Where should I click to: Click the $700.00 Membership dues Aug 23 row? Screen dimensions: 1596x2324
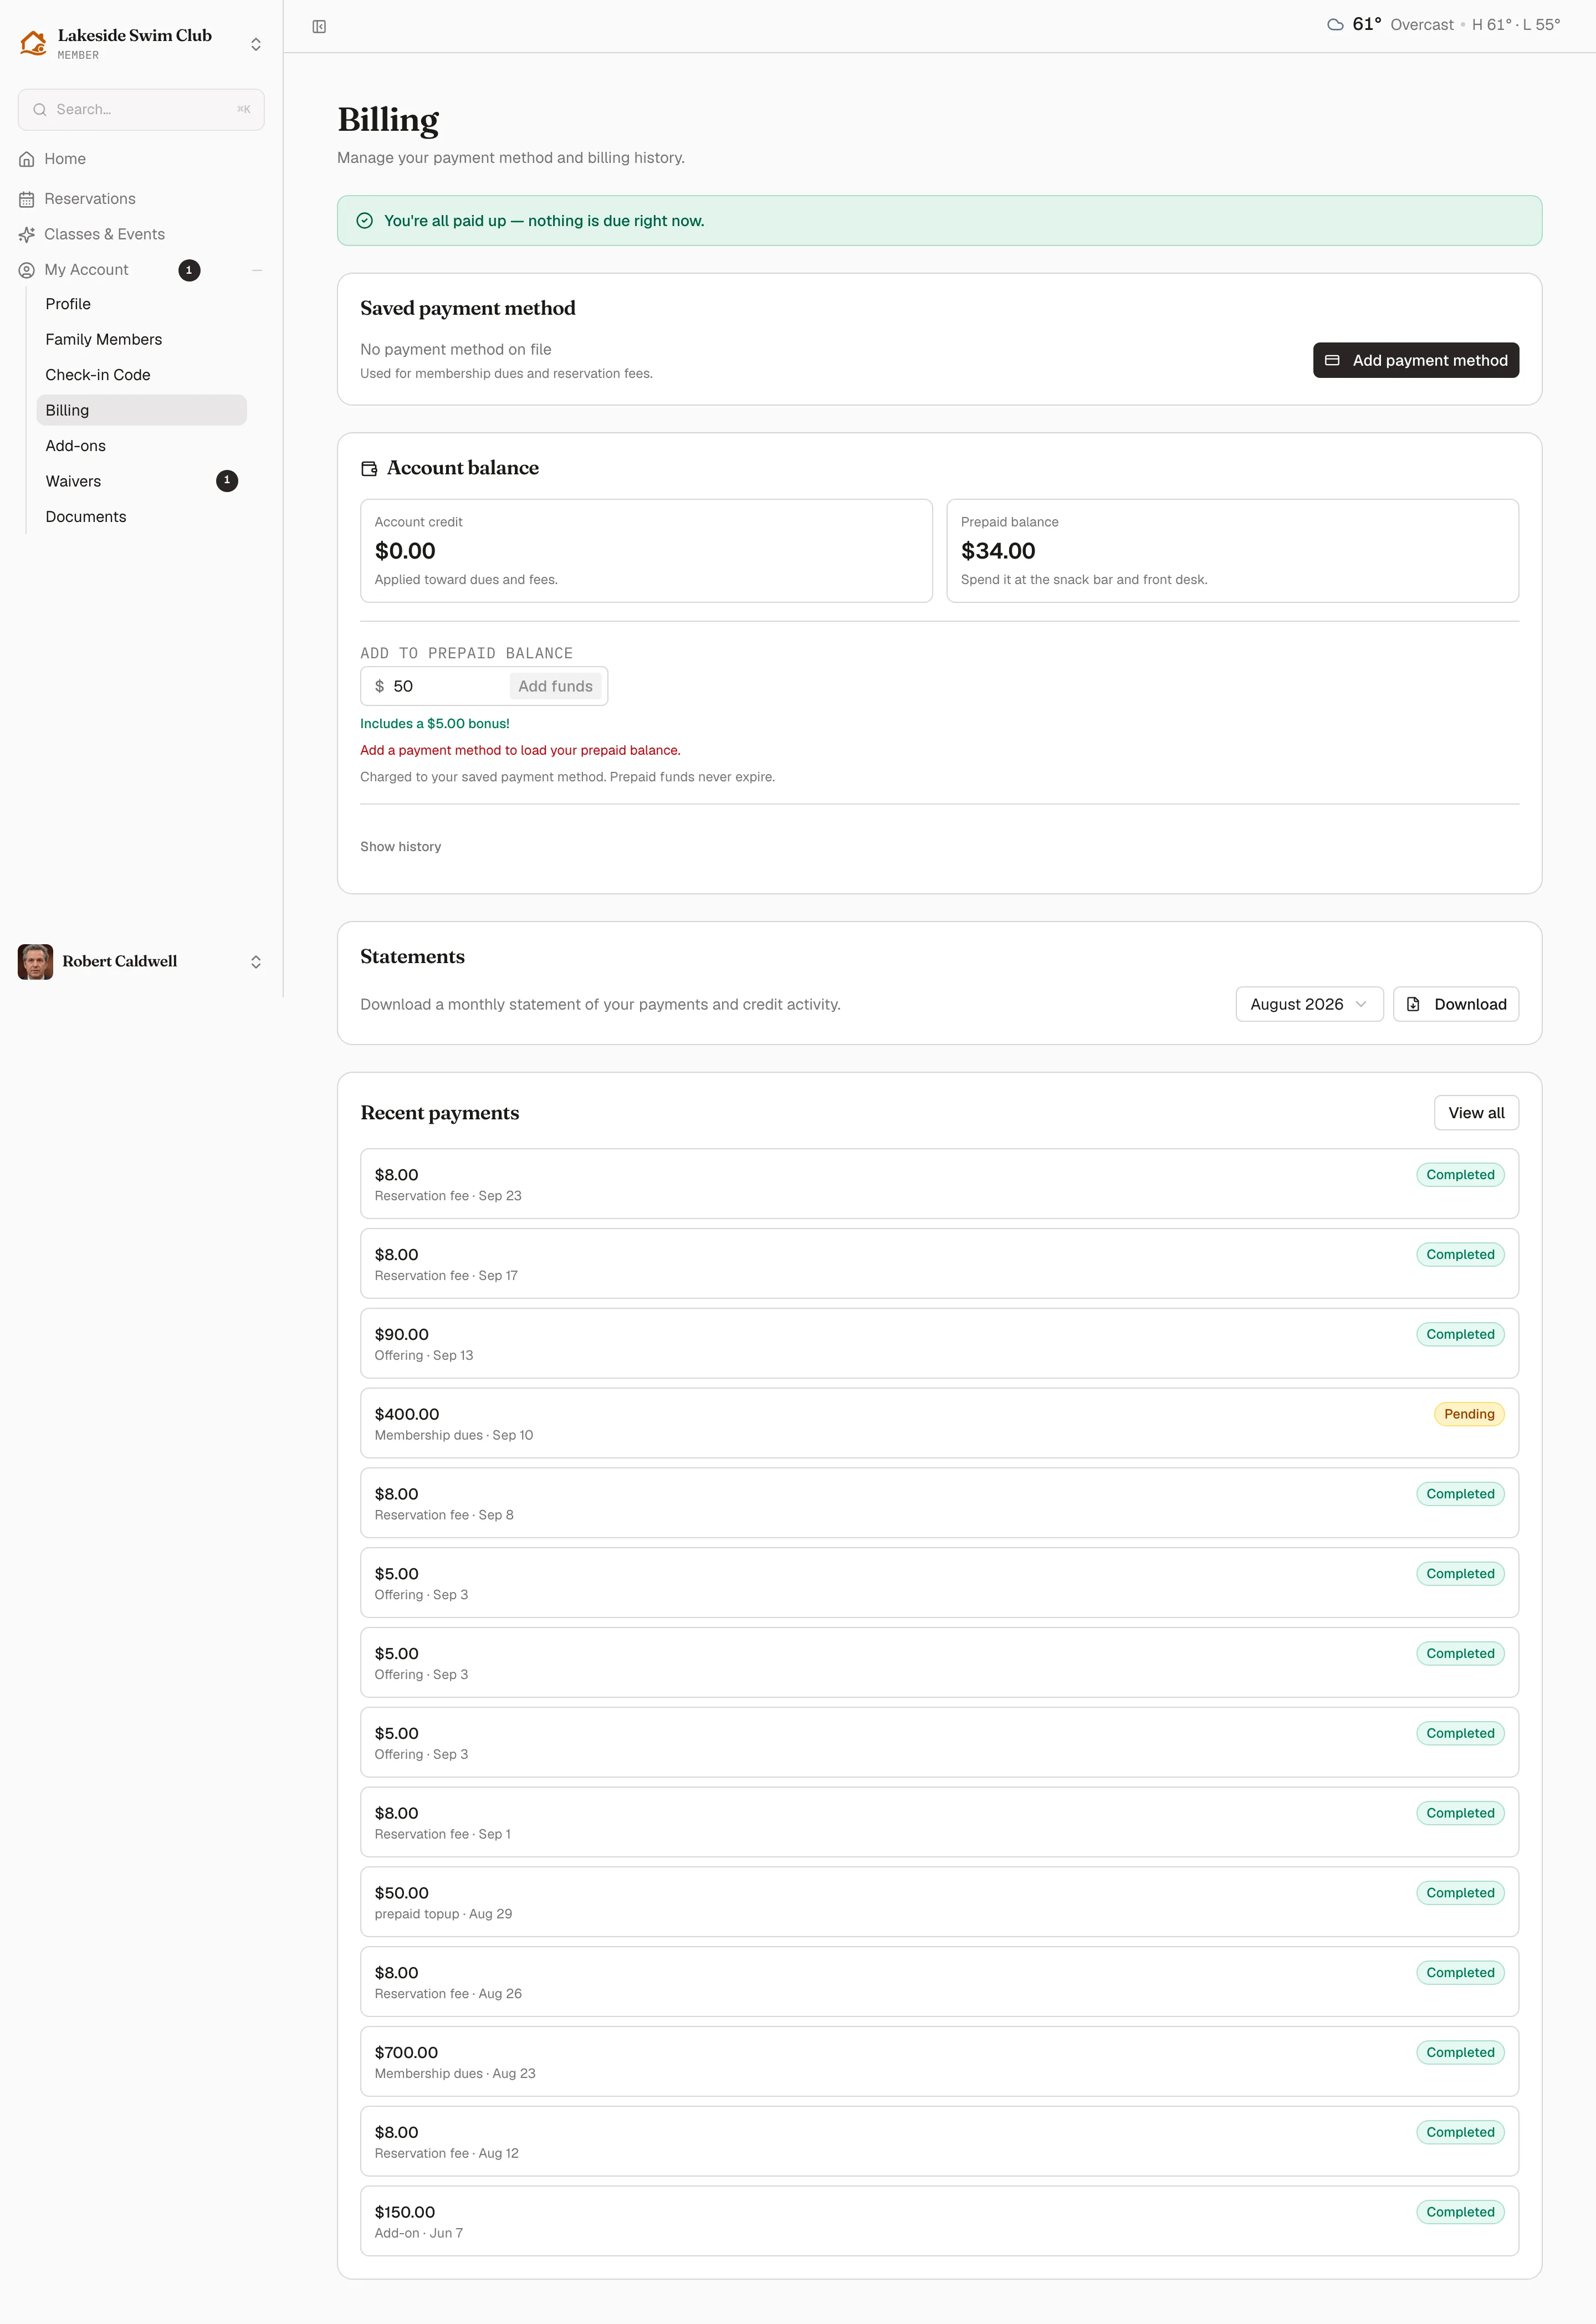tap(939, 2061)
